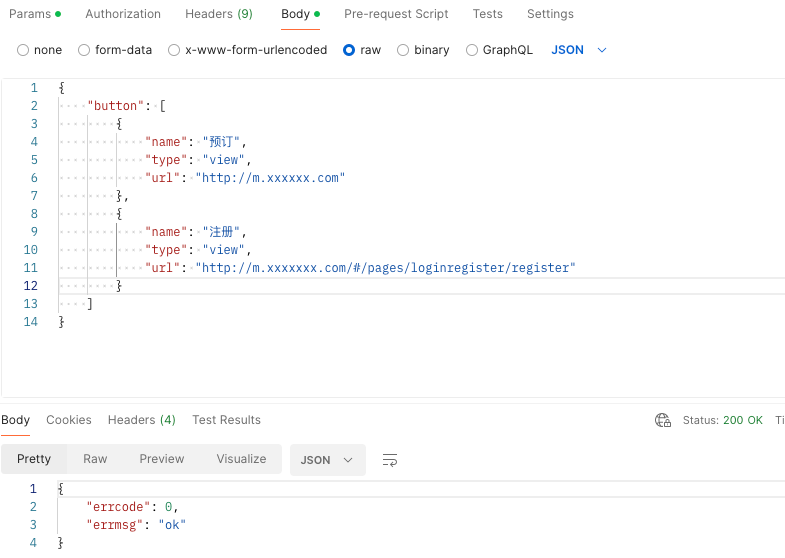This screenshot has width=785, height=558.
Task: Choose the GraphQL body option
Action: coord(472,50)
